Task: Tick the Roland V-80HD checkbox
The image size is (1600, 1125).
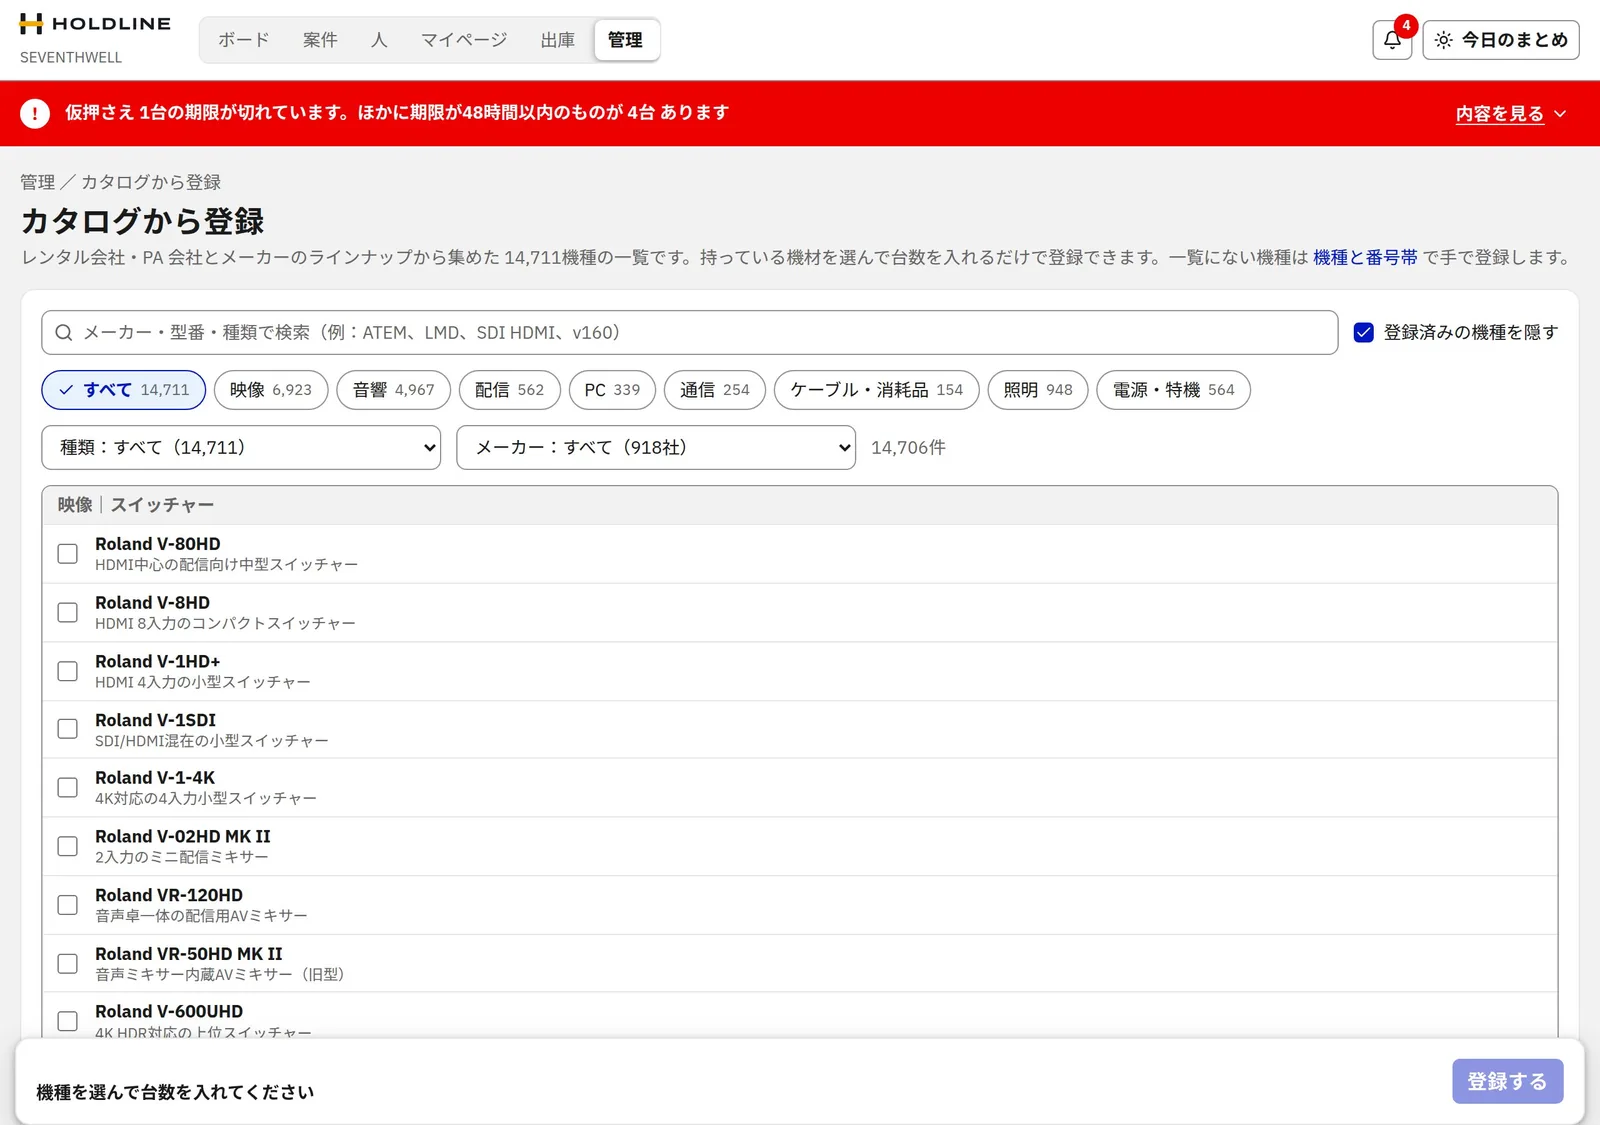Action: [67, 554]
